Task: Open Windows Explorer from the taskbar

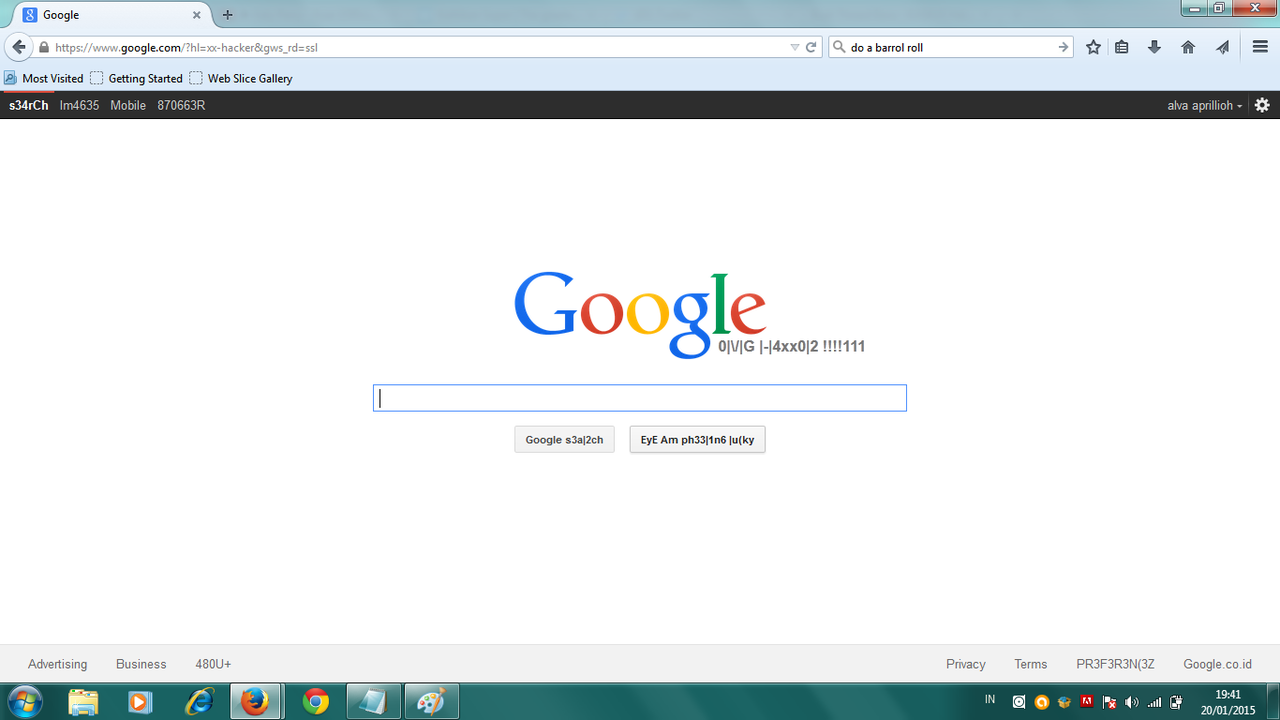Action: tap(84, 702)
